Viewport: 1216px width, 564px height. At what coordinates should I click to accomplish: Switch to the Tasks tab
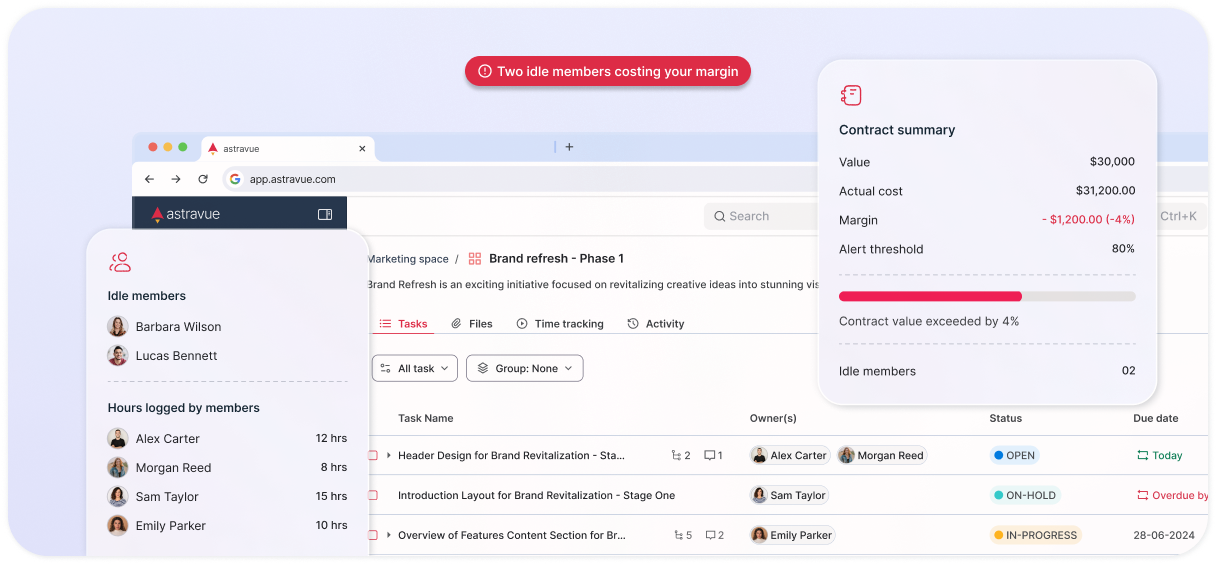click(404, 324)
